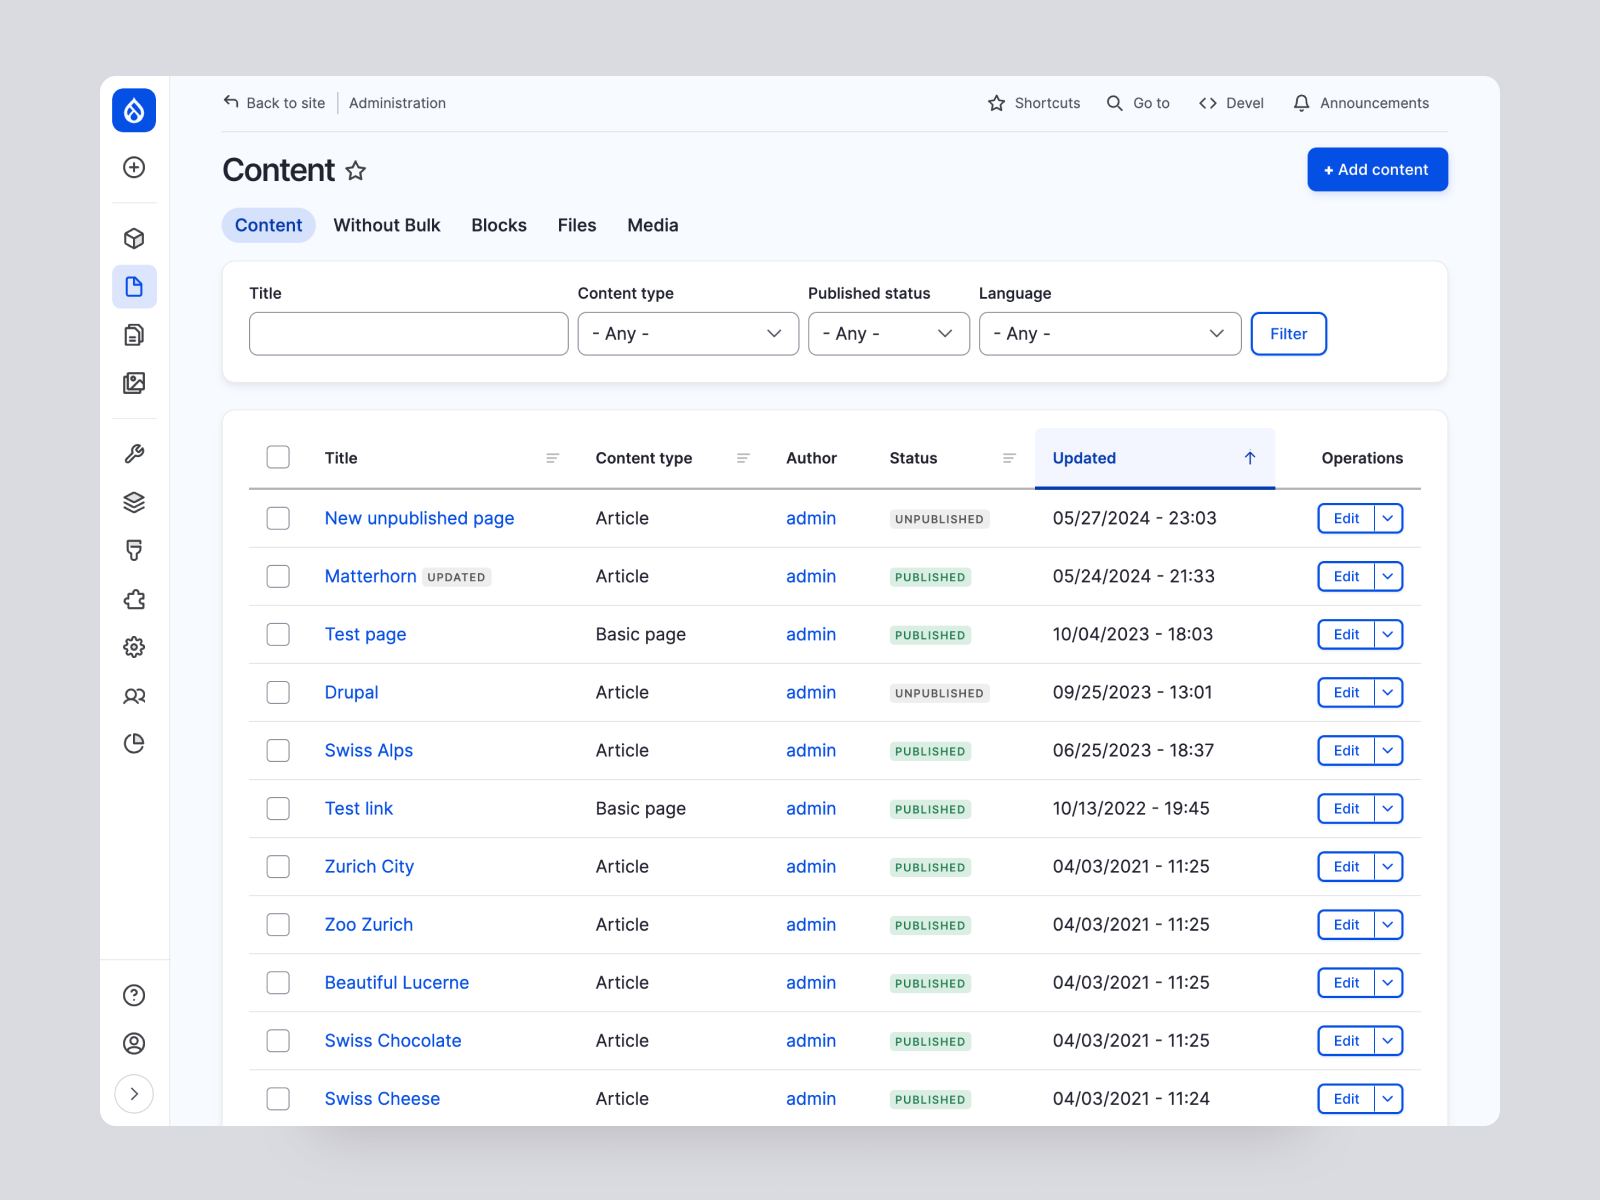Toggle the select-all checkbox in table header
1600x1200 pixels.
click(x=278, y=457)
